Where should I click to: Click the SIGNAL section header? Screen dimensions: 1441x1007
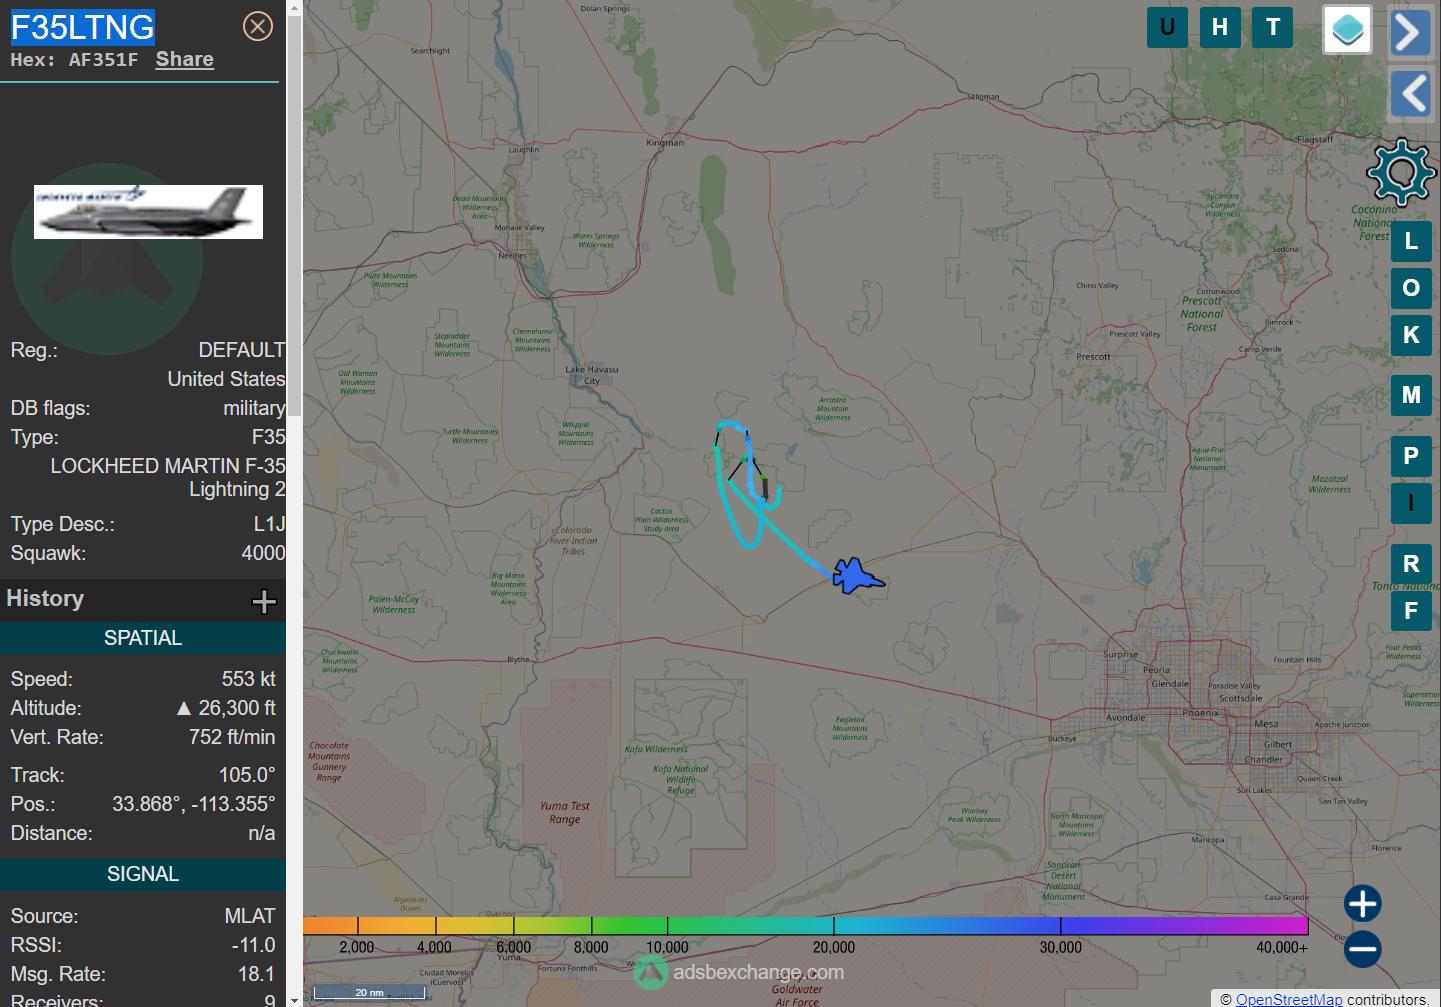pos(143,874)
